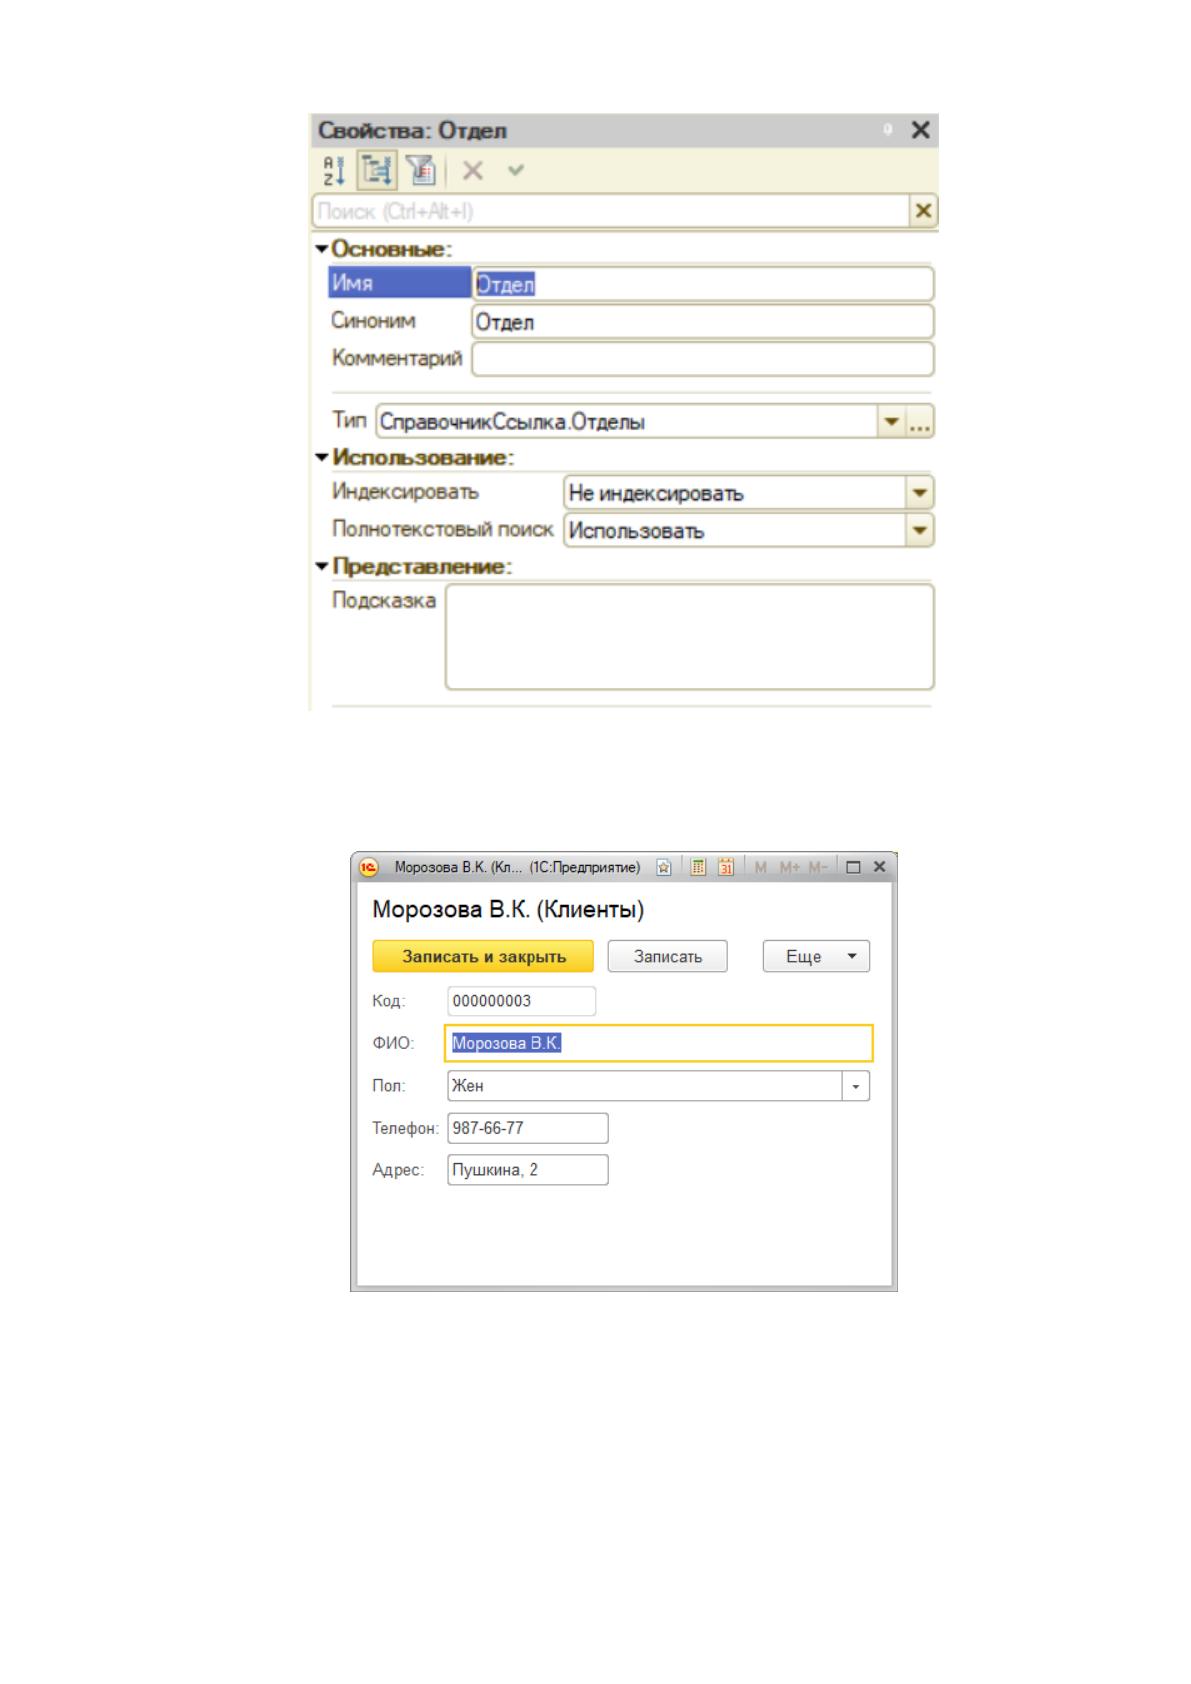Screen dimensions: 1191x1684
Task: Open the Полнотекстовый поиск dropdown
Action: (x=919, y=530)
